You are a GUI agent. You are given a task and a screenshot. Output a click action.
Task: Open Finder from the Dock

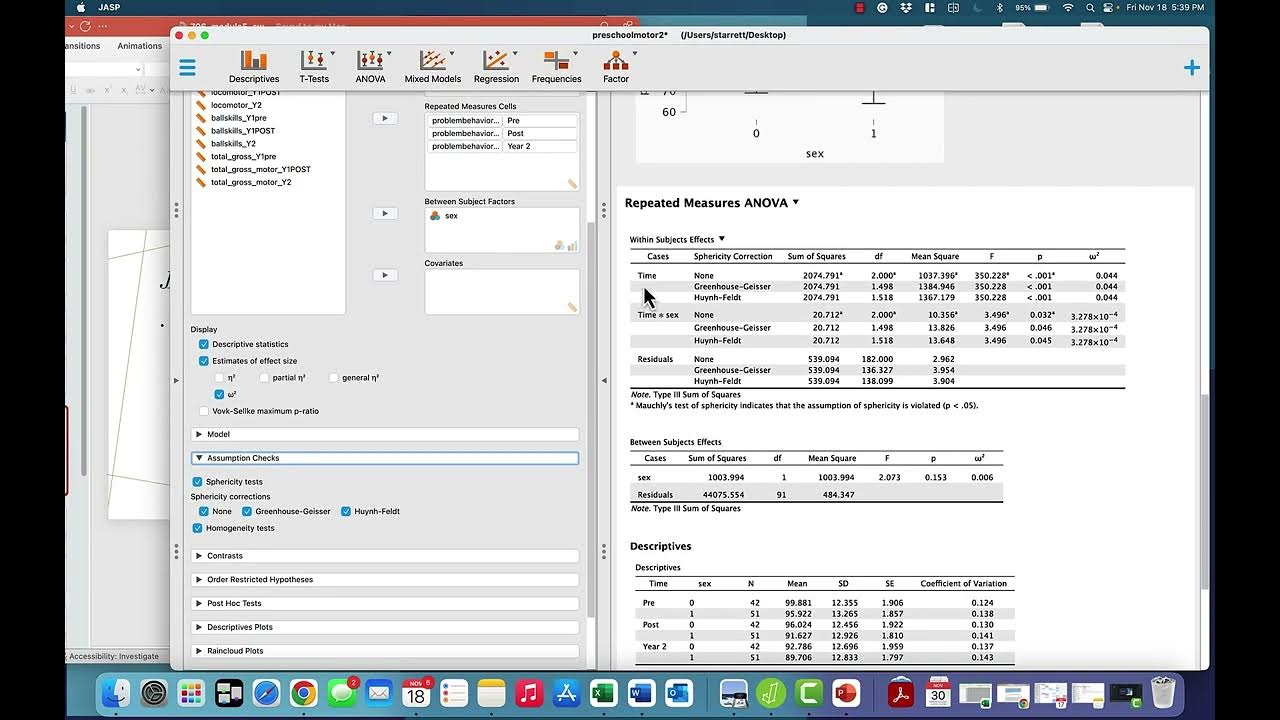pos(116,692)
